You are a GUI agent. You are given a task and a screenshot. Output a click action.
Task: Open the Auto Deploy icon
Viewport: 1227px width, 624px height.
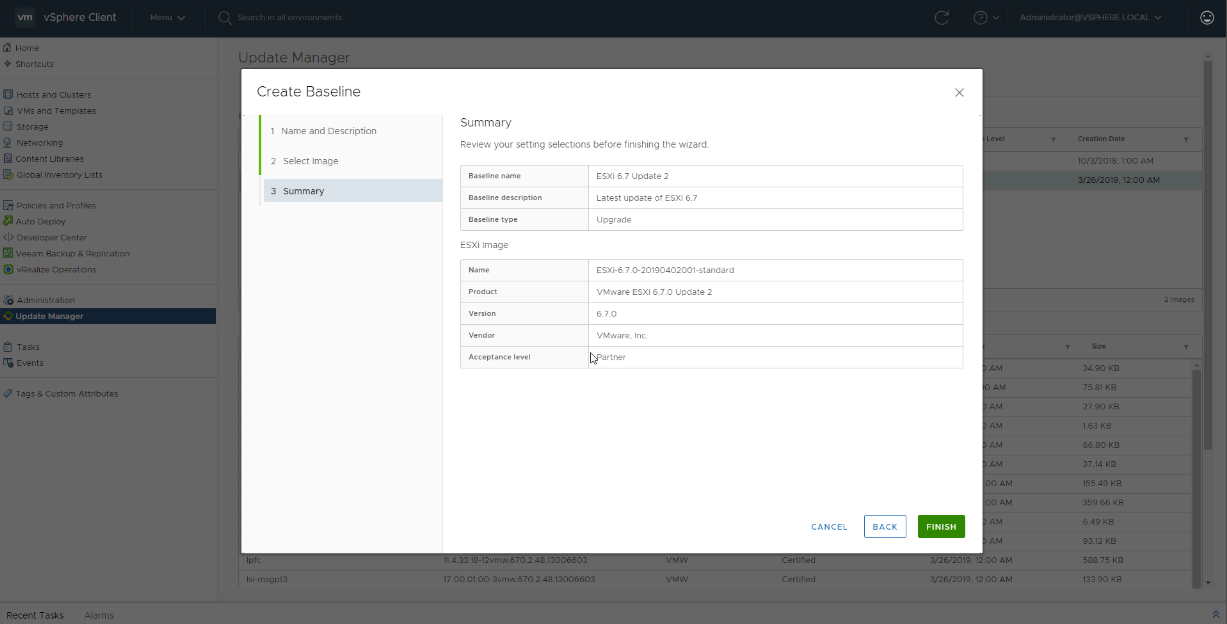pos(7,221)
